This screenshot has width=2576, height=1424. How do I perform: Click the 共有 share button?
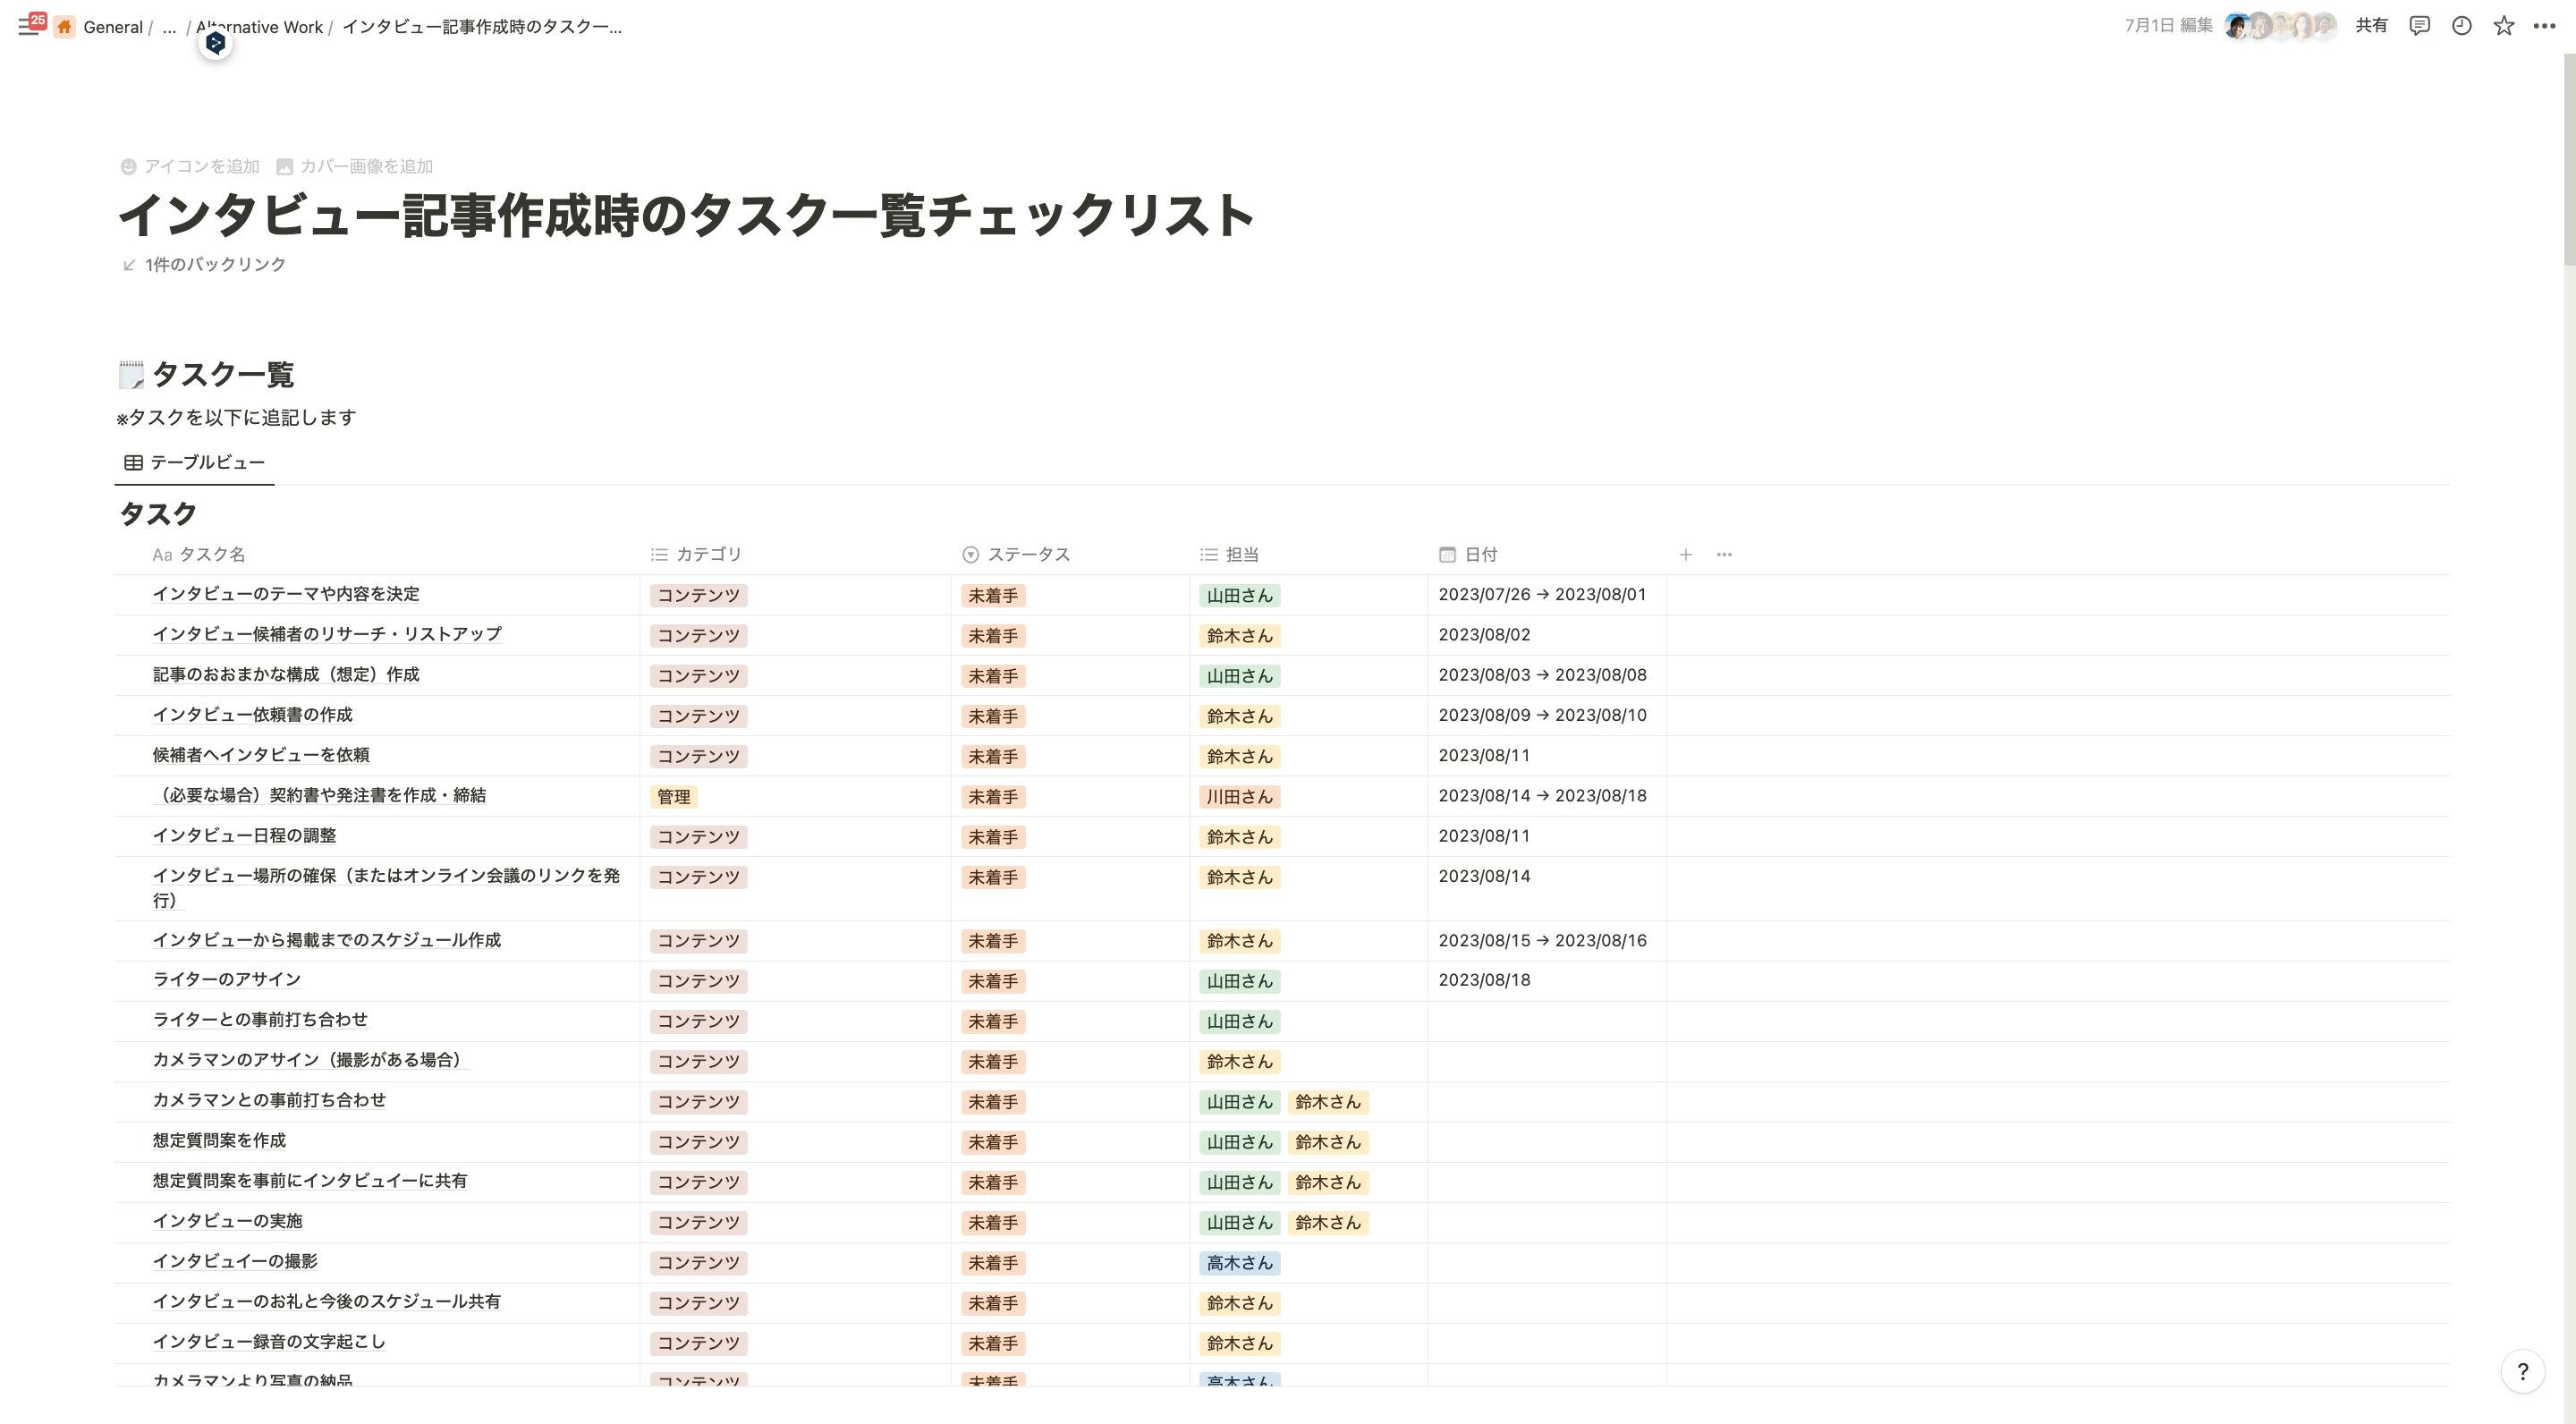(2371, 26)
